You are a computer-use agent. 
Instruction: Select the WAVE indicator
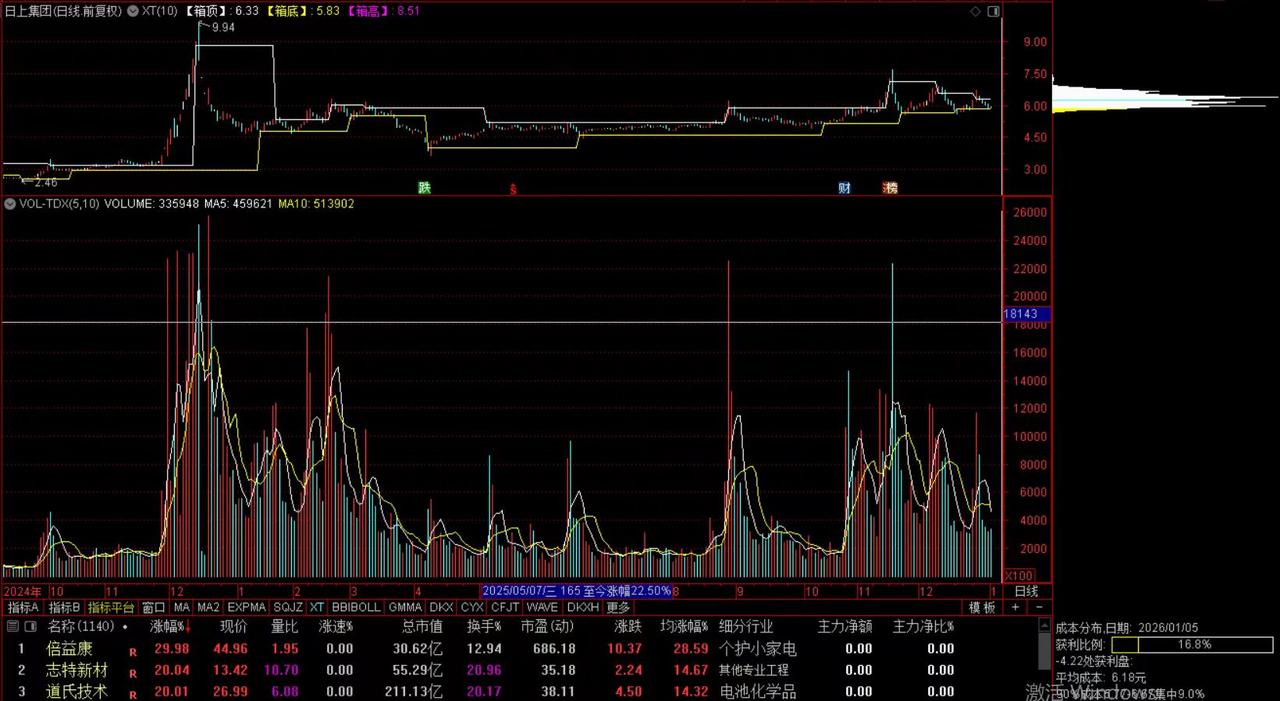click(x=543, y=607)
